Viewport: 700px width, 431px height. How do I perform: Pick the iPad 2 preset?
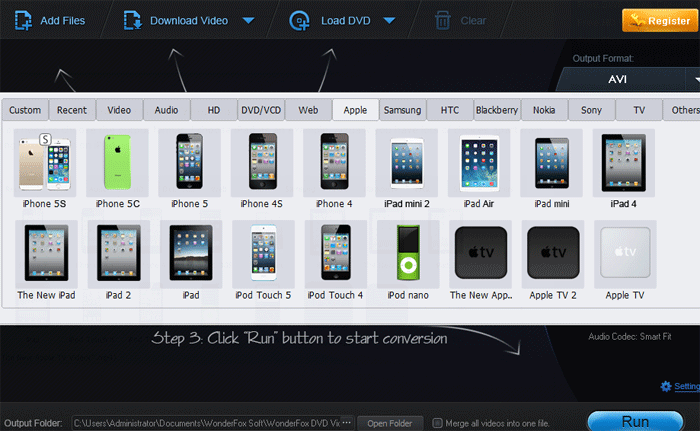point(119,254)
